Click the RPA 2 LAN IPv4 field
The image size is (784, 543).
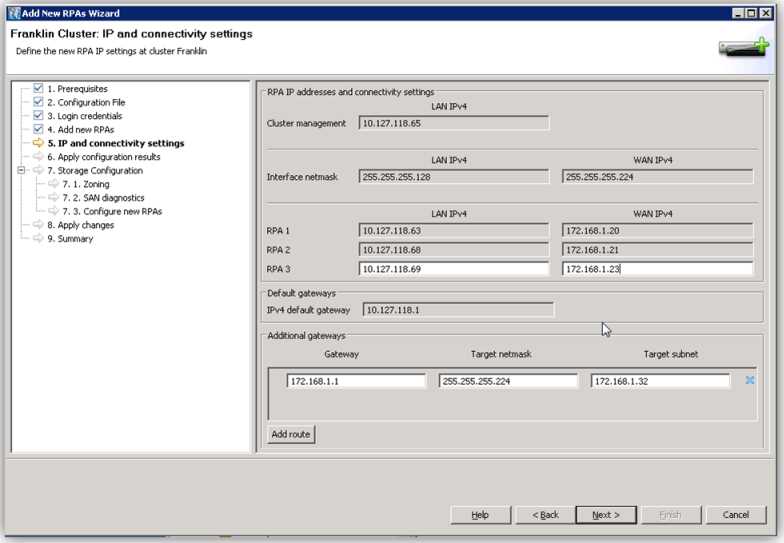click(454, 250)
